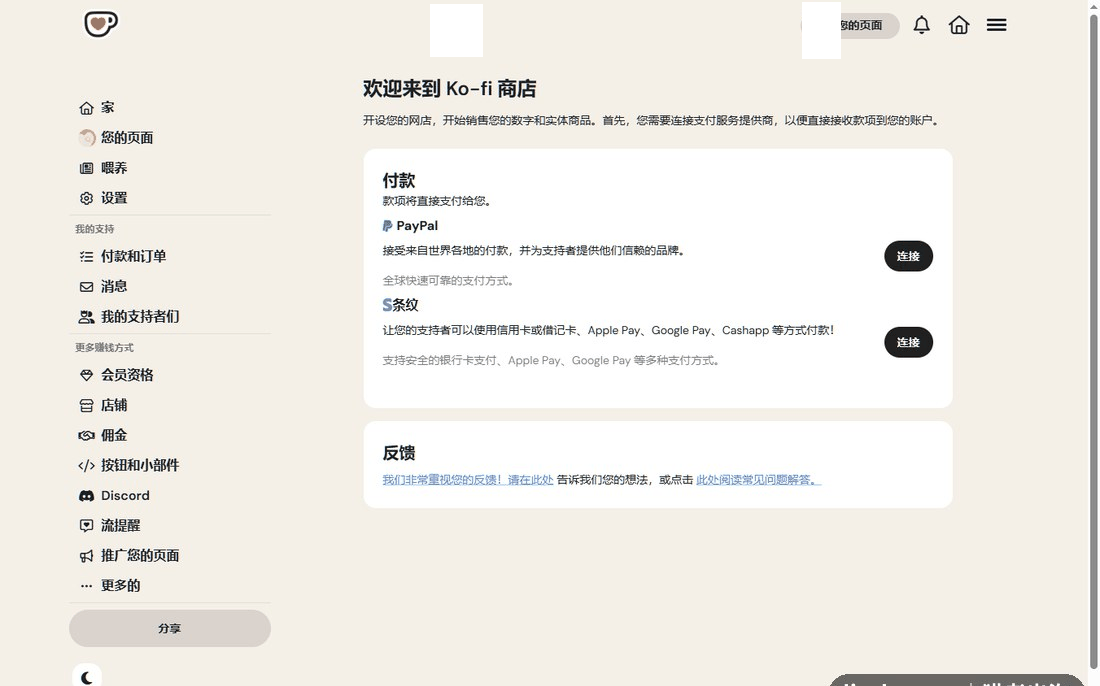This screenshot has height=686, width=1100.
Task: Open the hamburger menu
Action: pyautogui.click(x=997, y=25)
